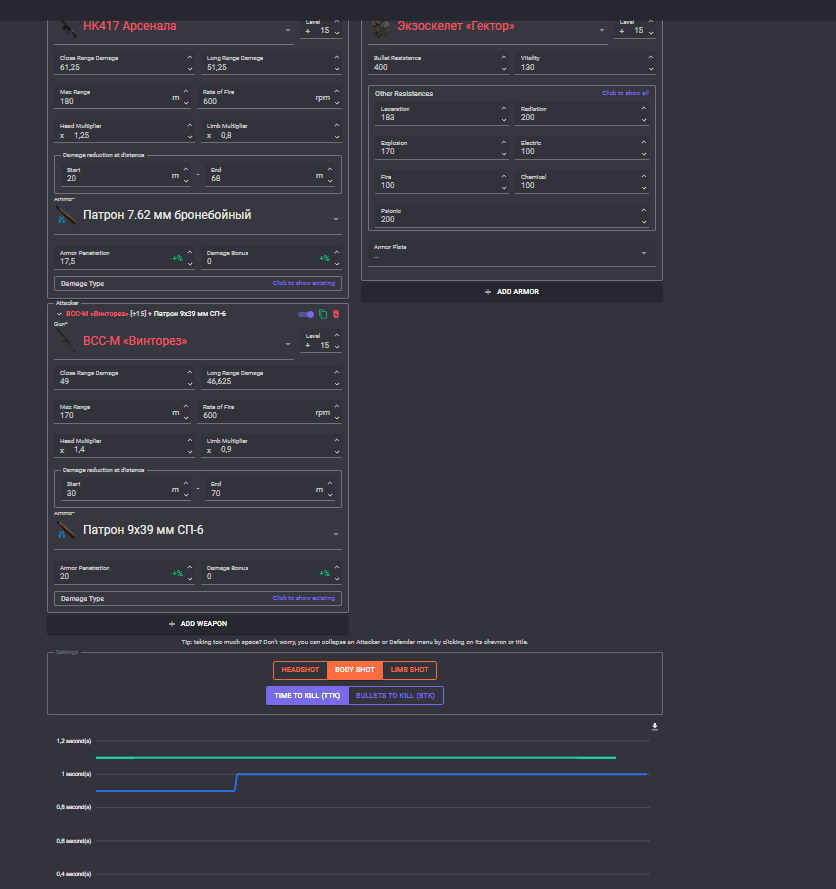836x889 pixels.
Task: Select the Headshot option
Action: (x=300, y=670)
